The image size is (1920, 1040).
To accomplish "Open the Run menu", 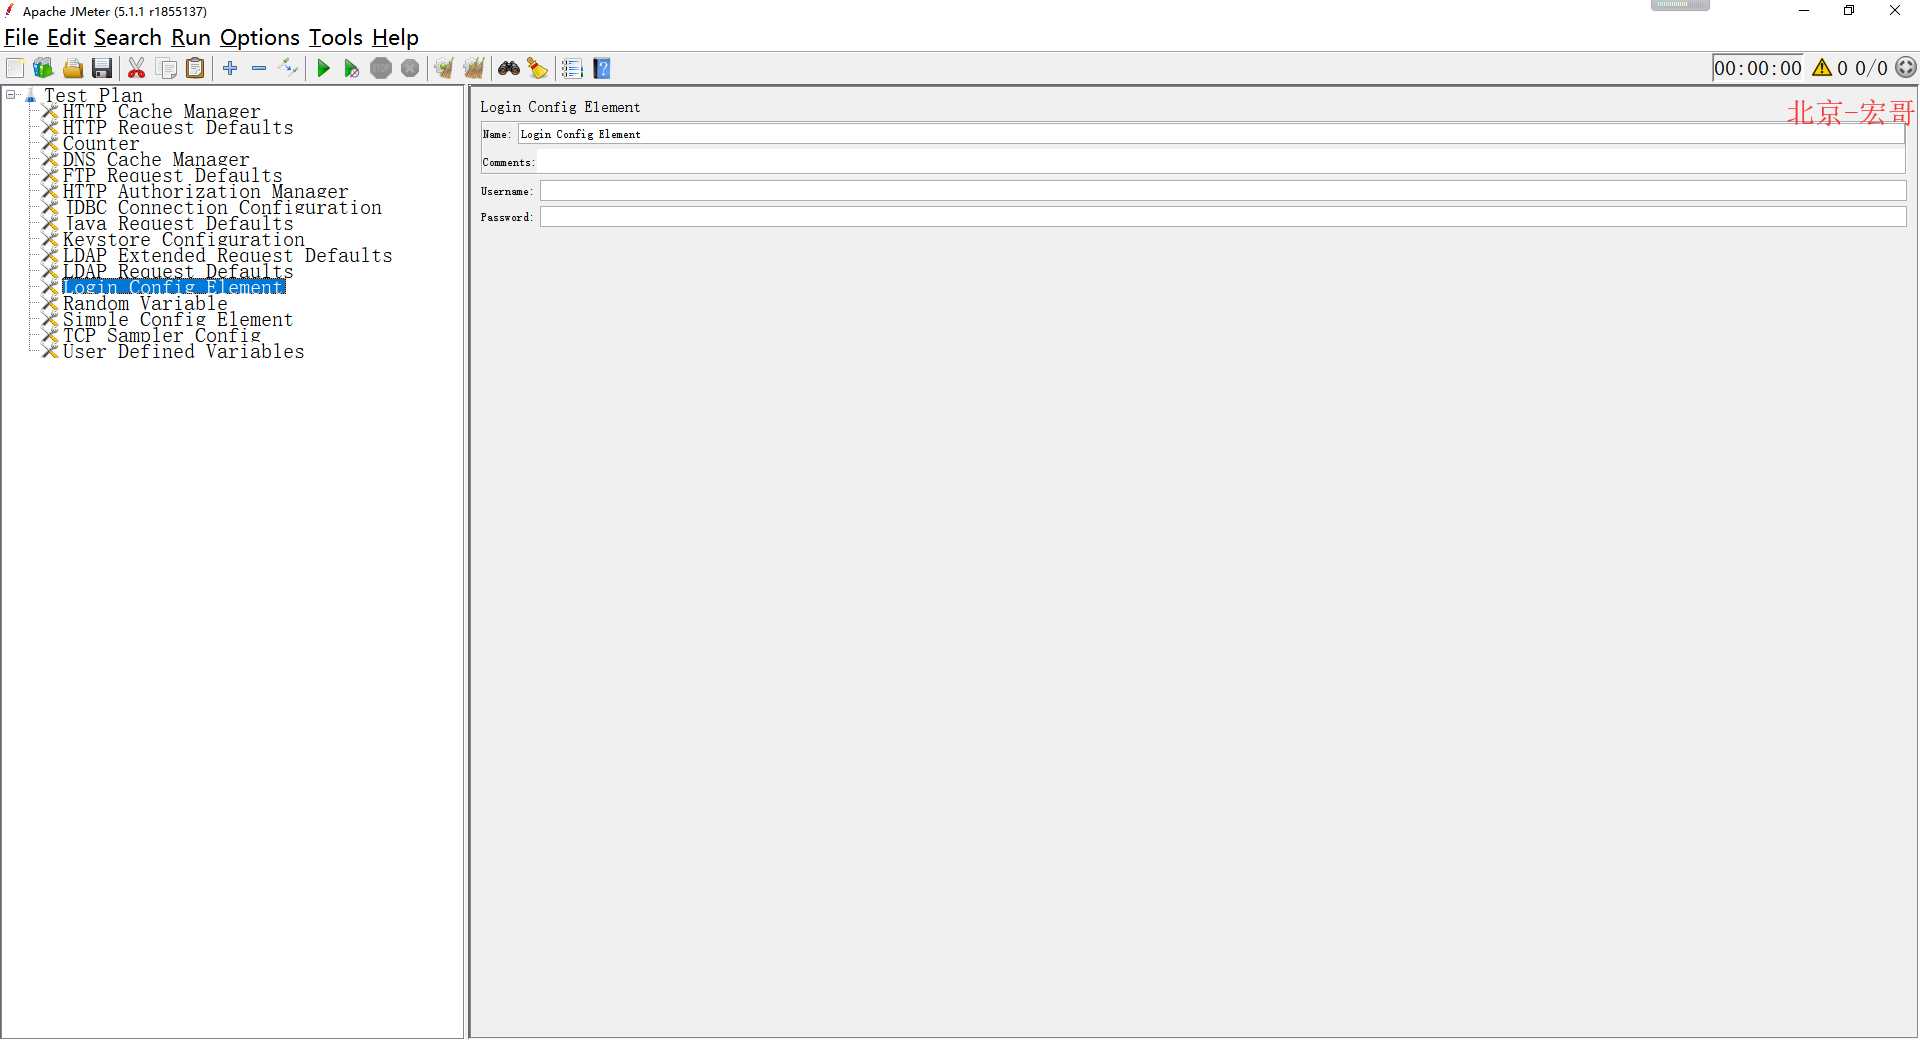I will (x=191, y=38).
